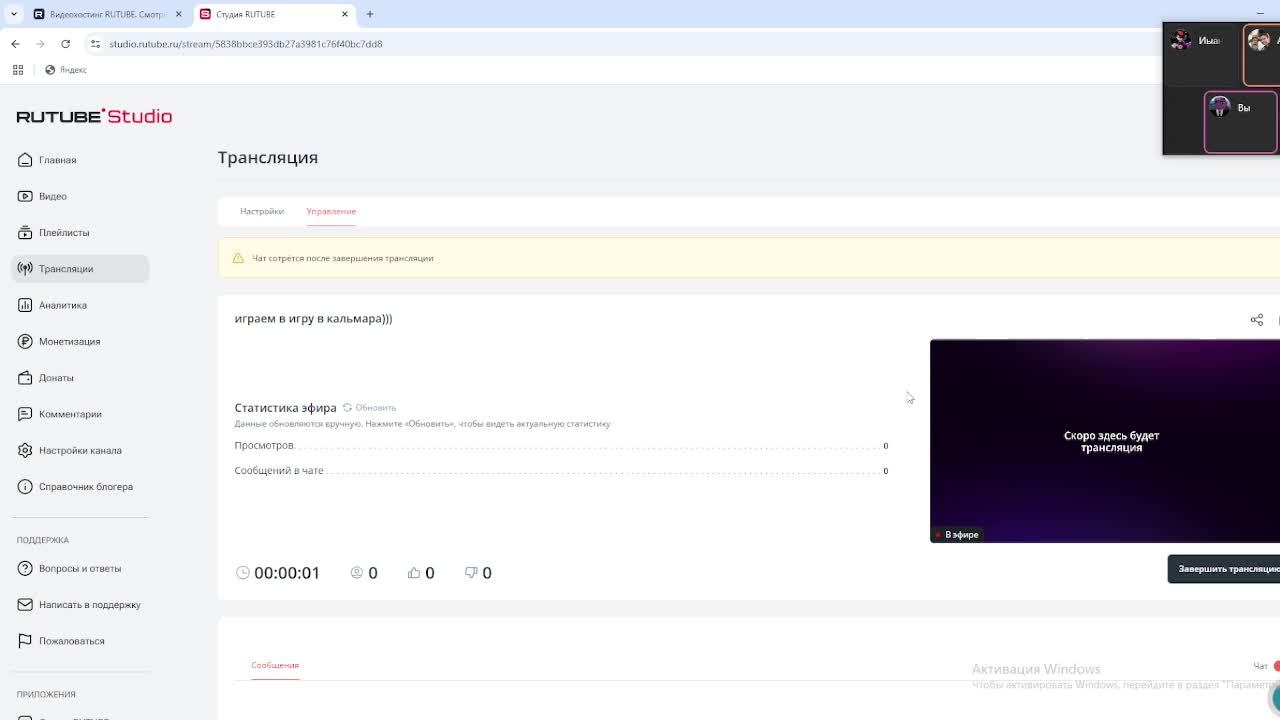Select Трансляции in the sidebar
This screenshot has width=1280, height=720.
point(80,269)
